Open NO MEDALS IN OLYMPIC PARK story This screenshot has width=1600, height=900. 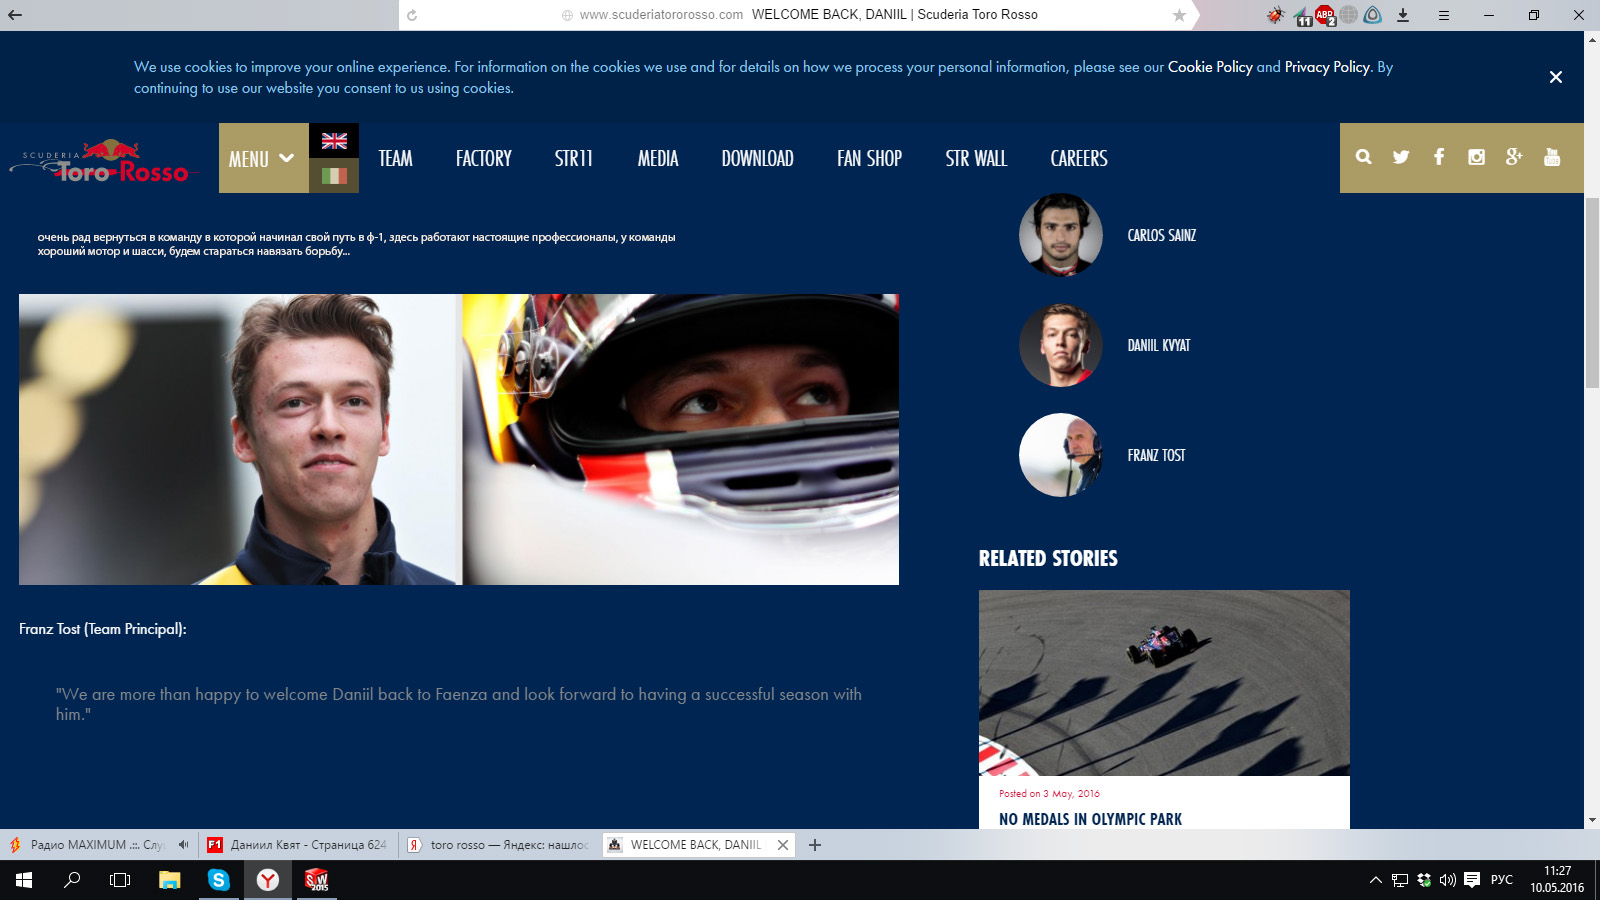[x=1090, y=819]
